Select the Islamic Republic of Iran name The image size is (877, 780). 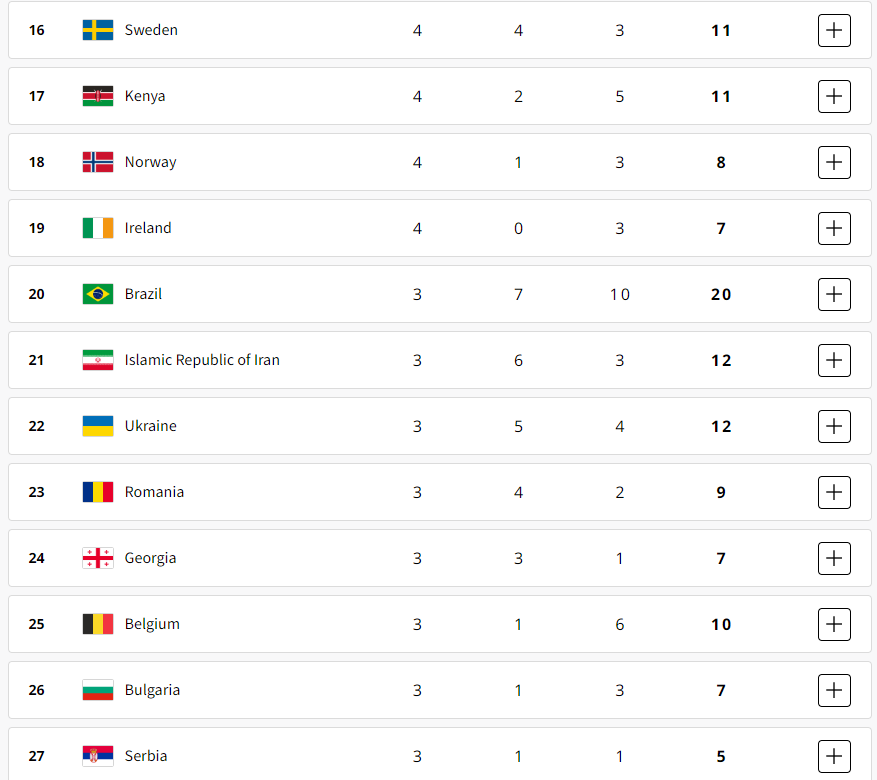click(x=202, y=360)
